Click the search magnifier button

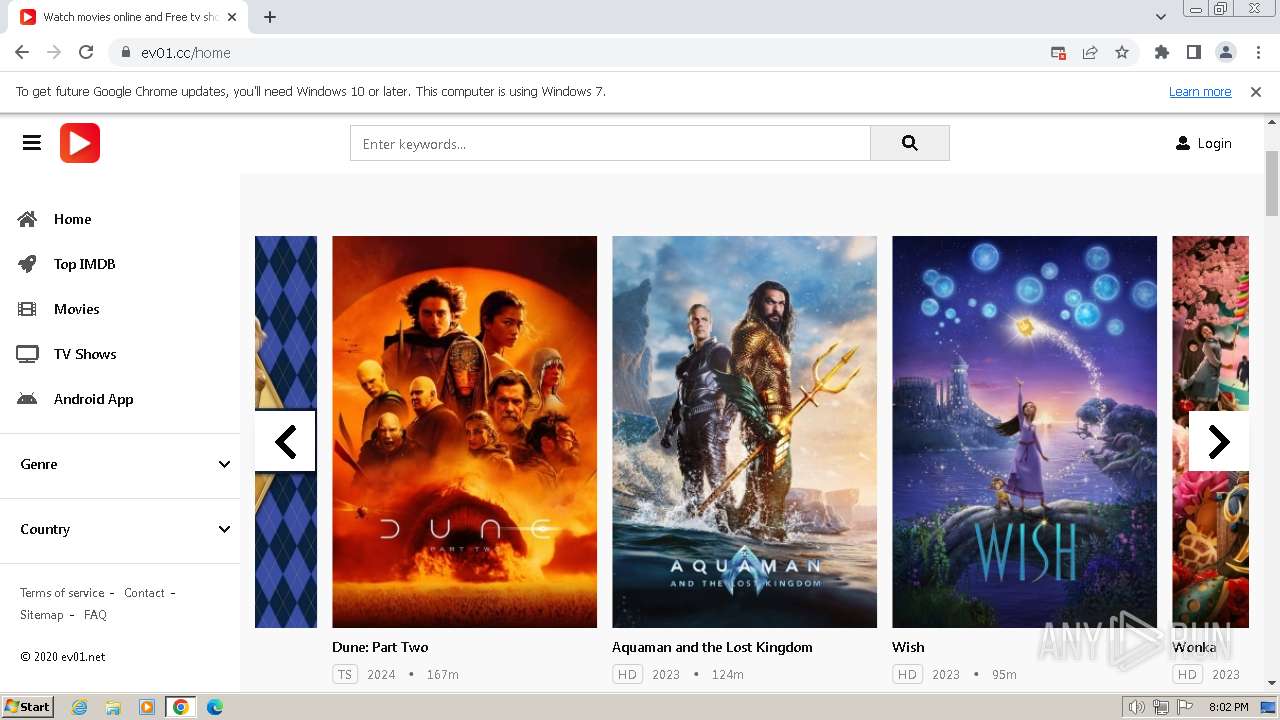pyautogui.click(x=910, y=143)
